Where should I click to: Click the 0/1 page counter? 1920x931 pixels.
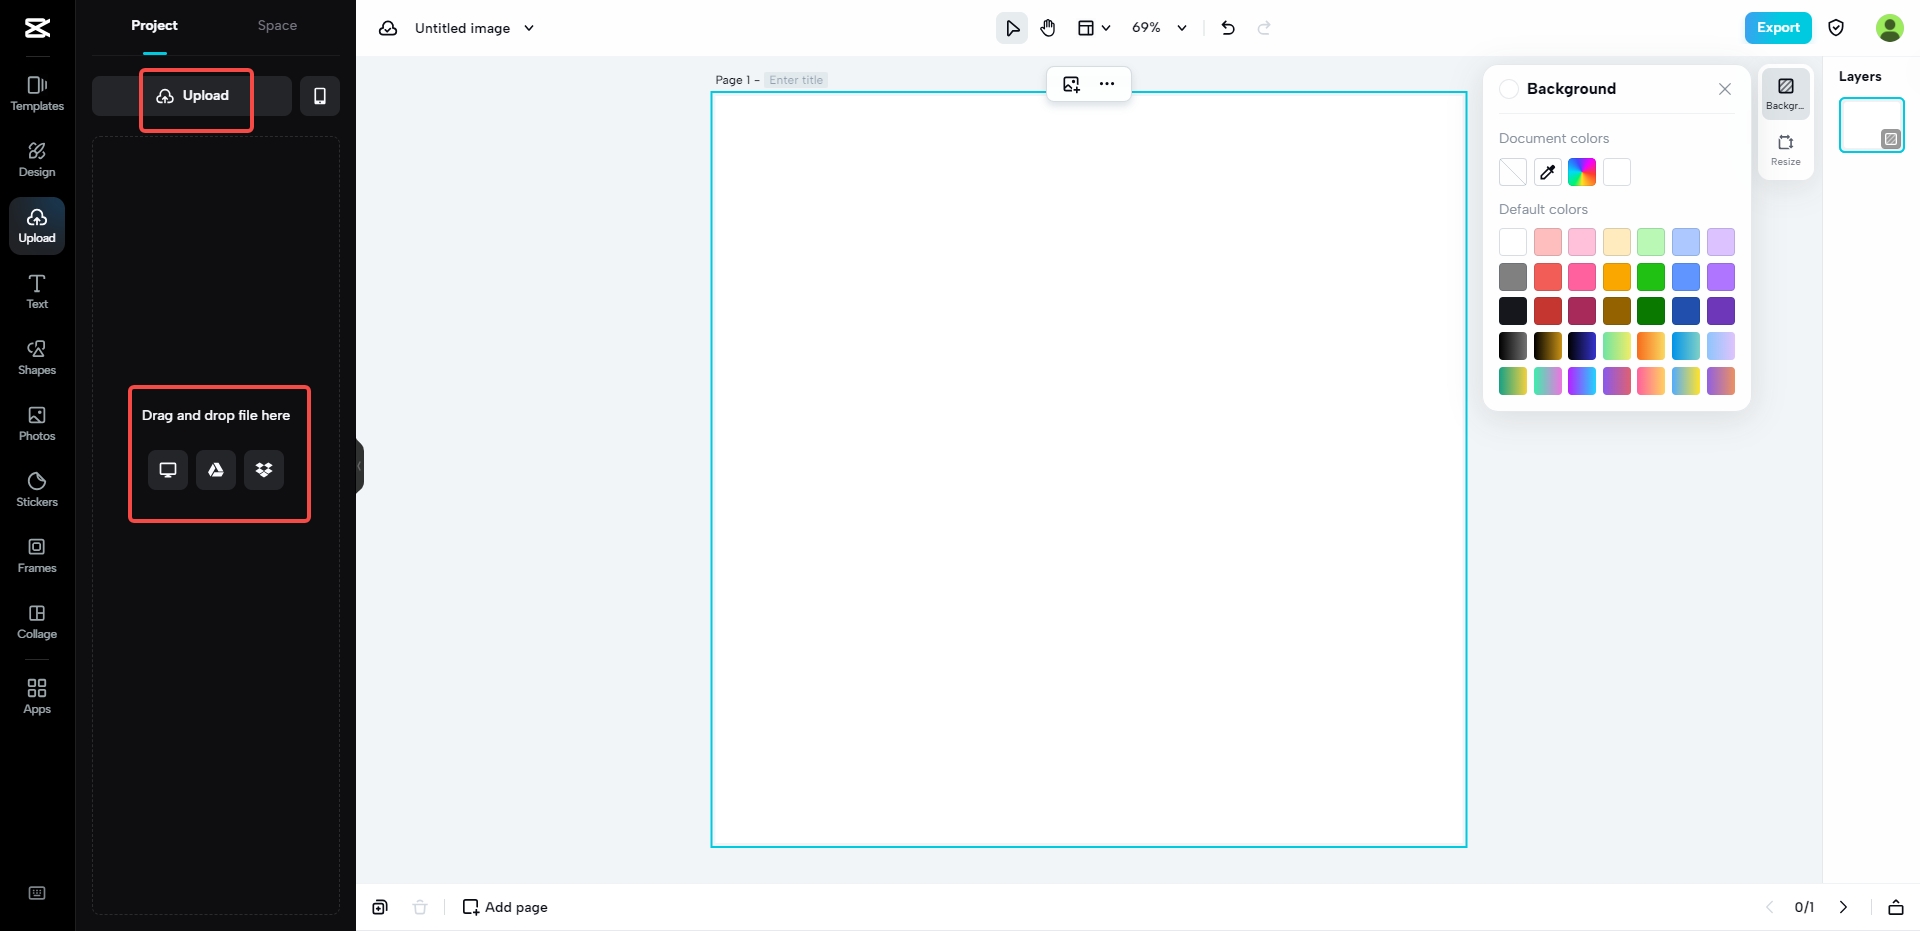coord(1804,907)
